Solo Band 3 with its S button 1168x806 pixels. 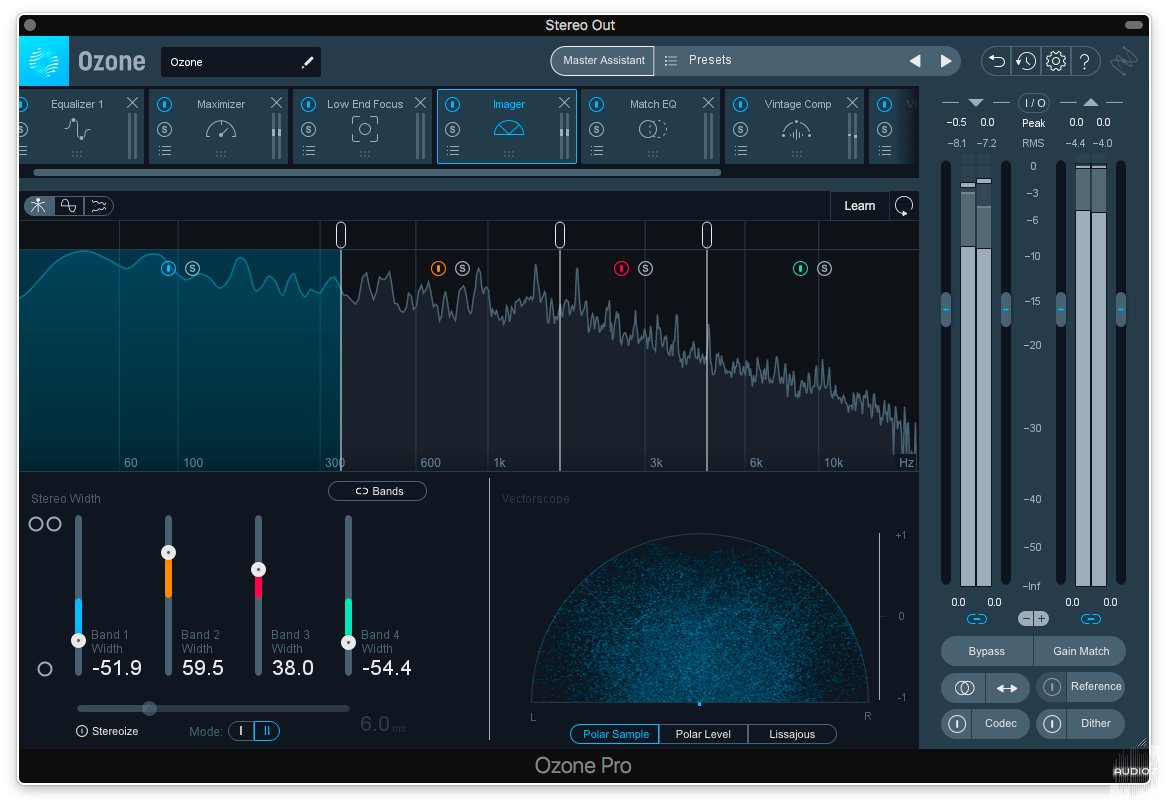pyautogui.click(x=645, y=268)
